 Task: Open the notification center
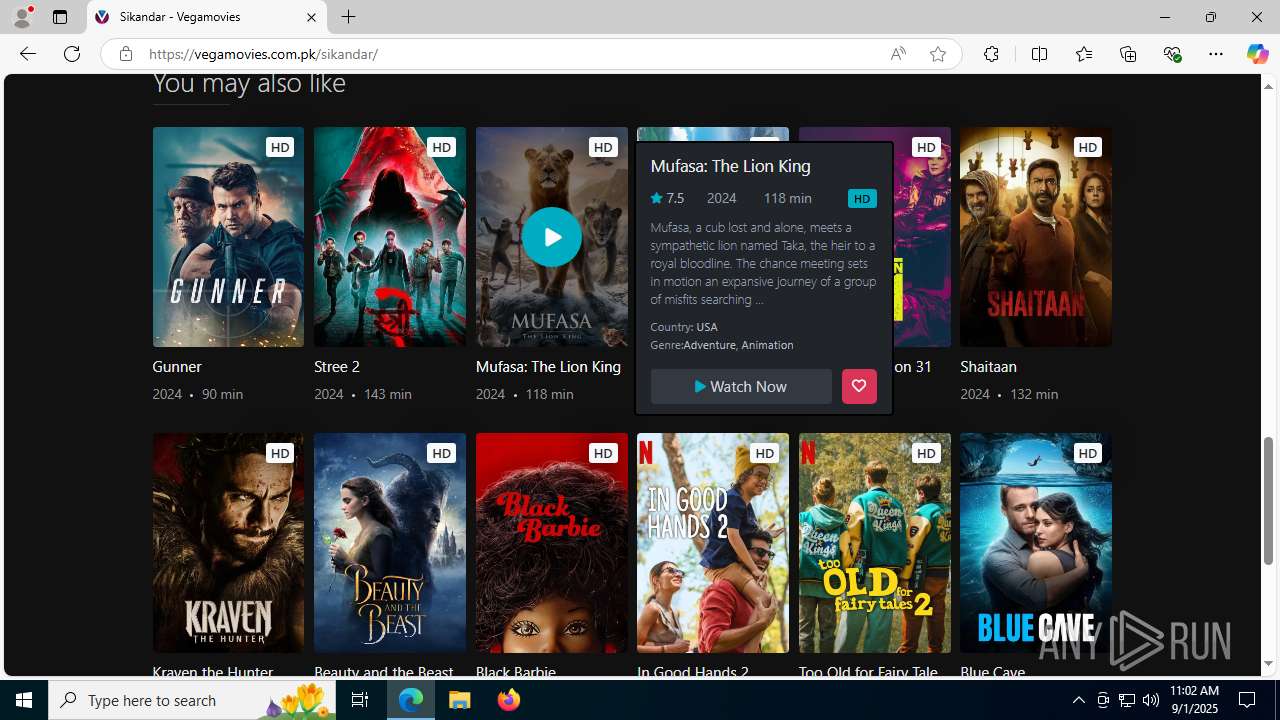tap(1248, 700)
